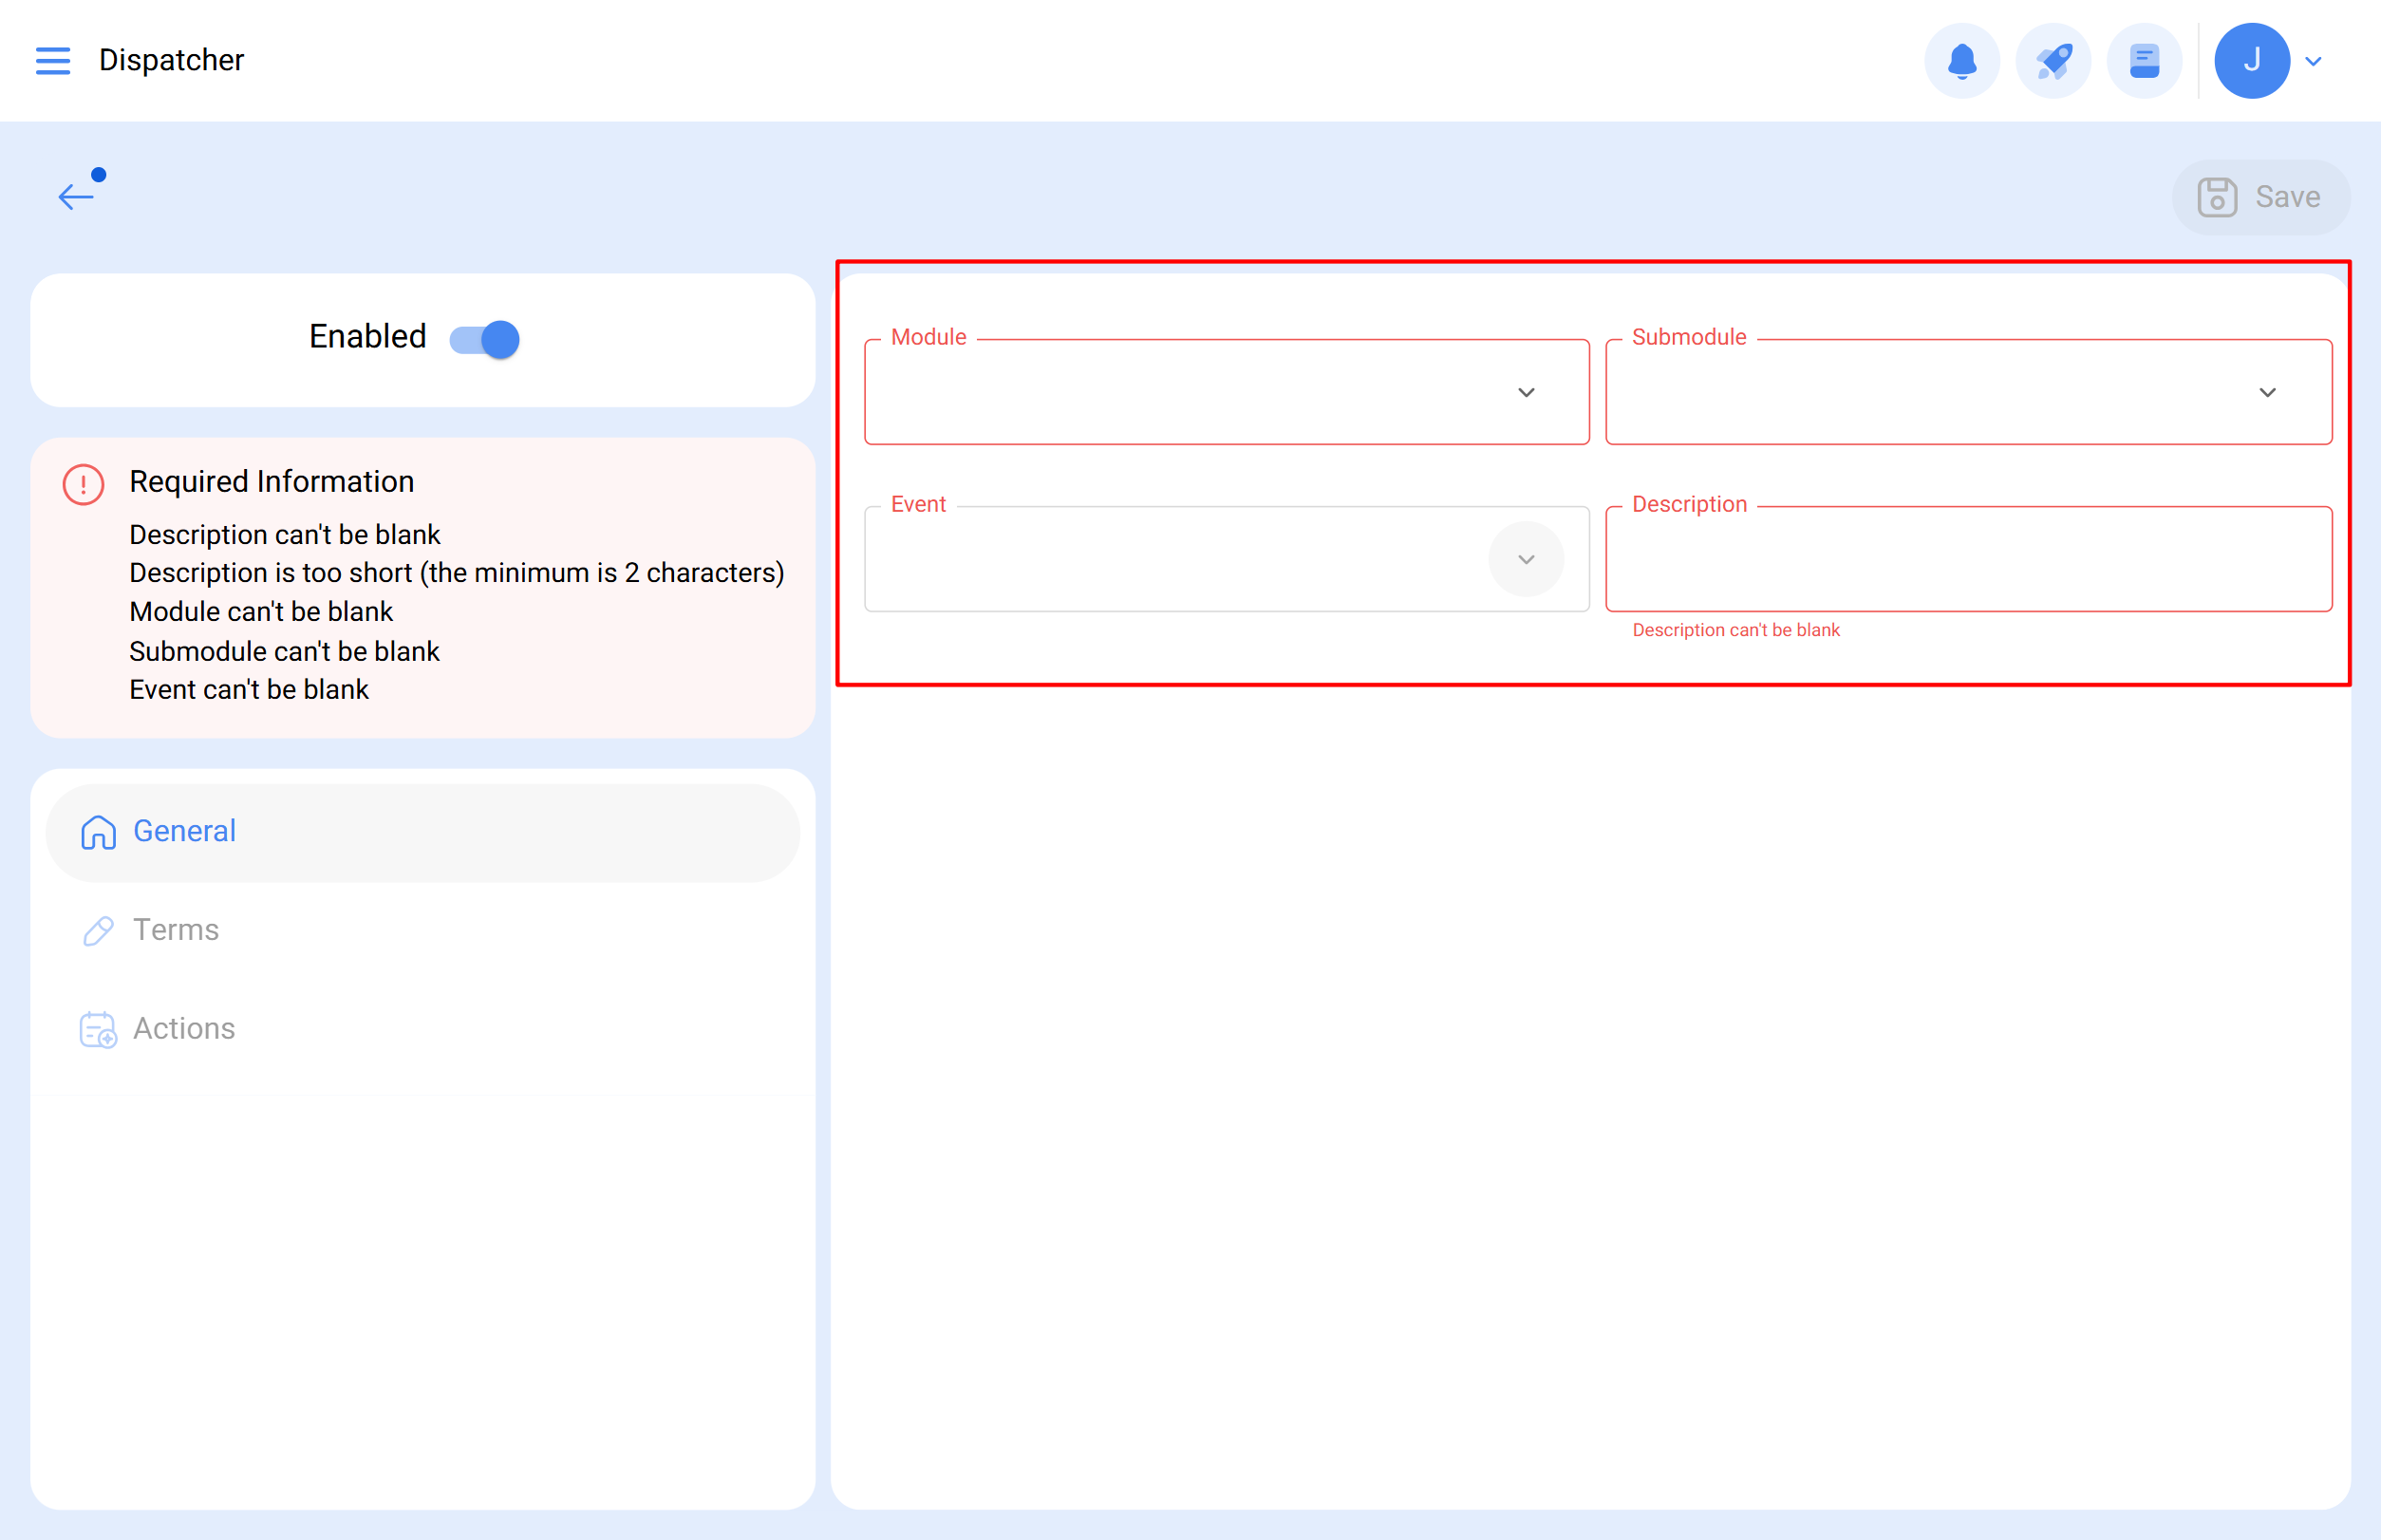Screen dimensions: 2381x1540
Task: Open the hamburger navigation menu
Action: point(53,61)
